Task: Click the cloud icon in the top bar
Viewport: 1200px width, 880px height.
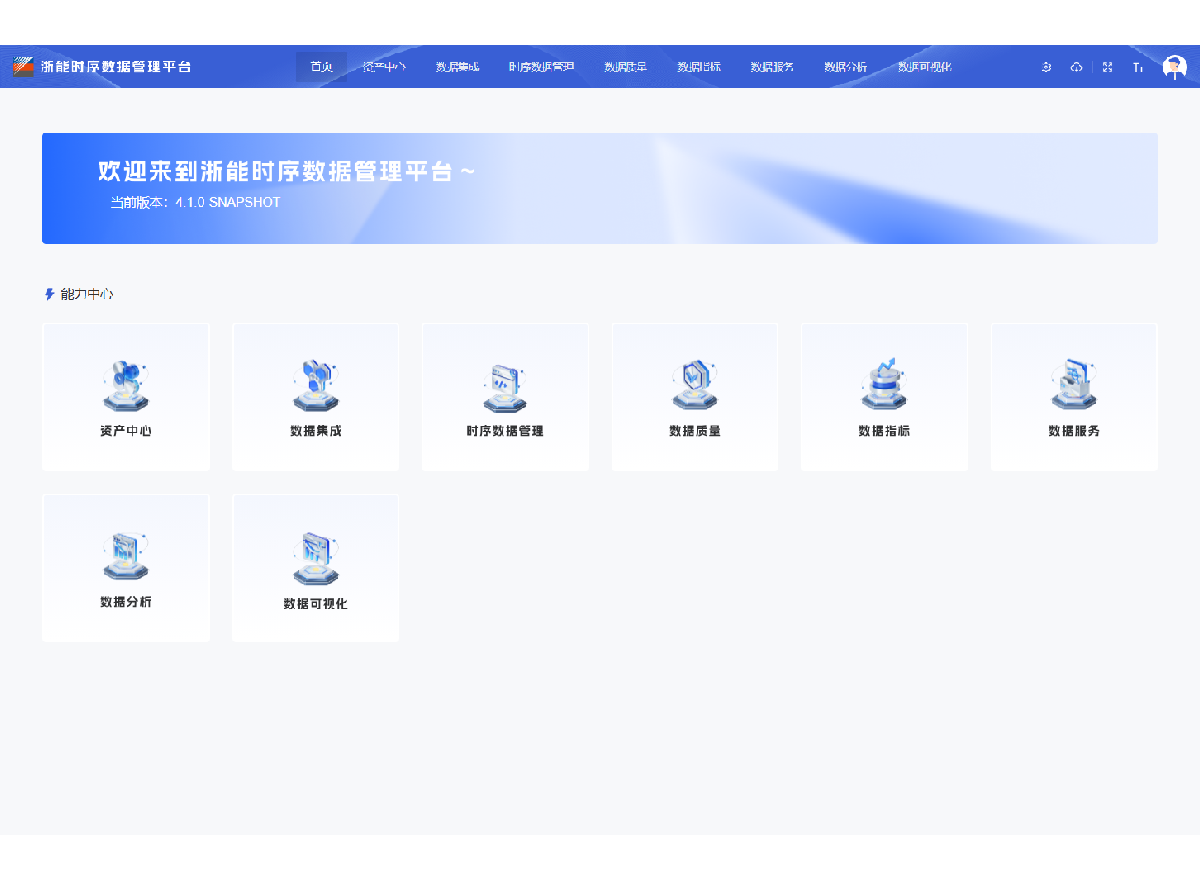Action: coord(1076,67)
